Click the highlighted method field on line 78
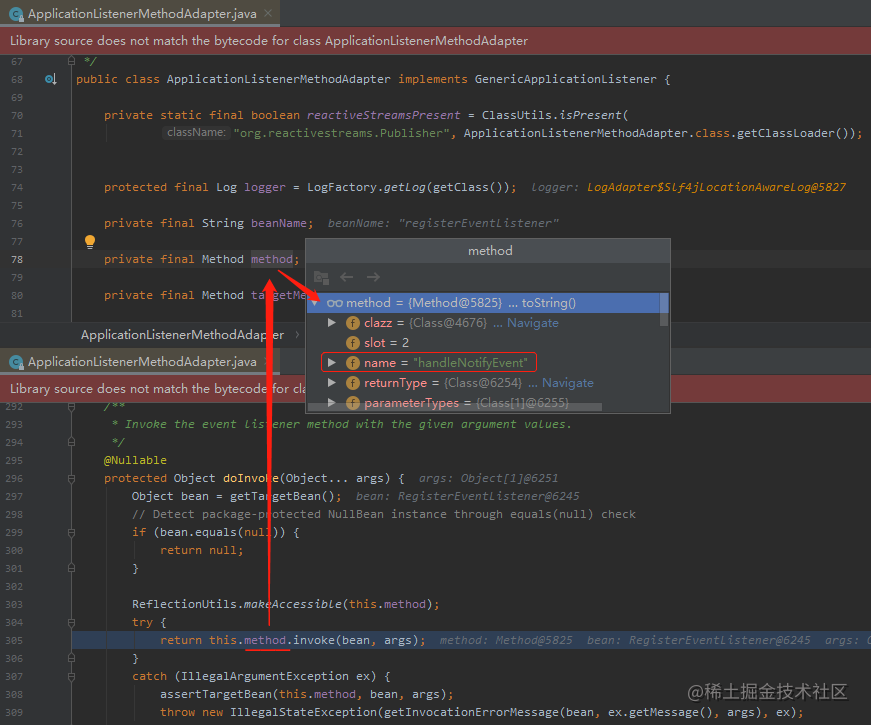 tap(272, 259)
